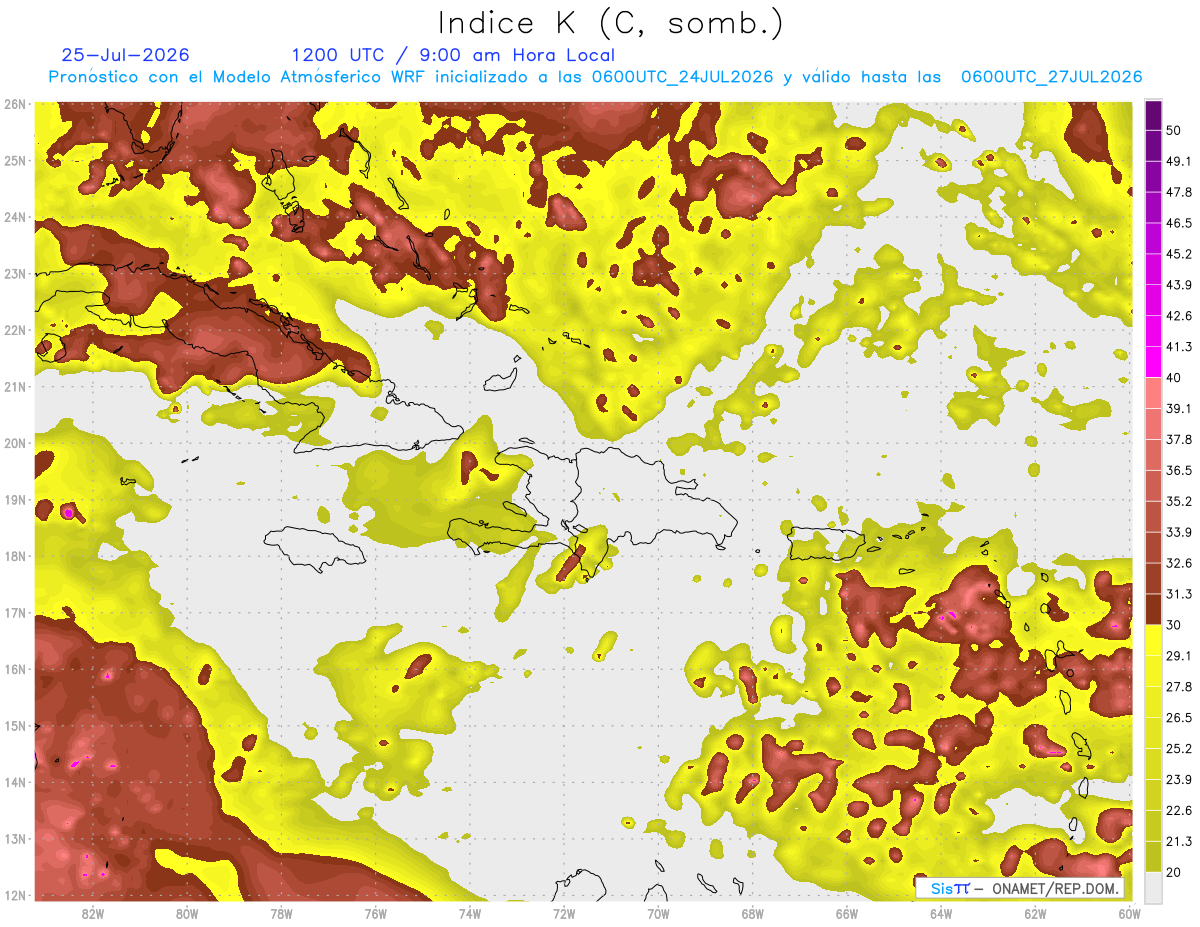Click the latitude label "19N"
1200x927 pixels.
[15, 500]
